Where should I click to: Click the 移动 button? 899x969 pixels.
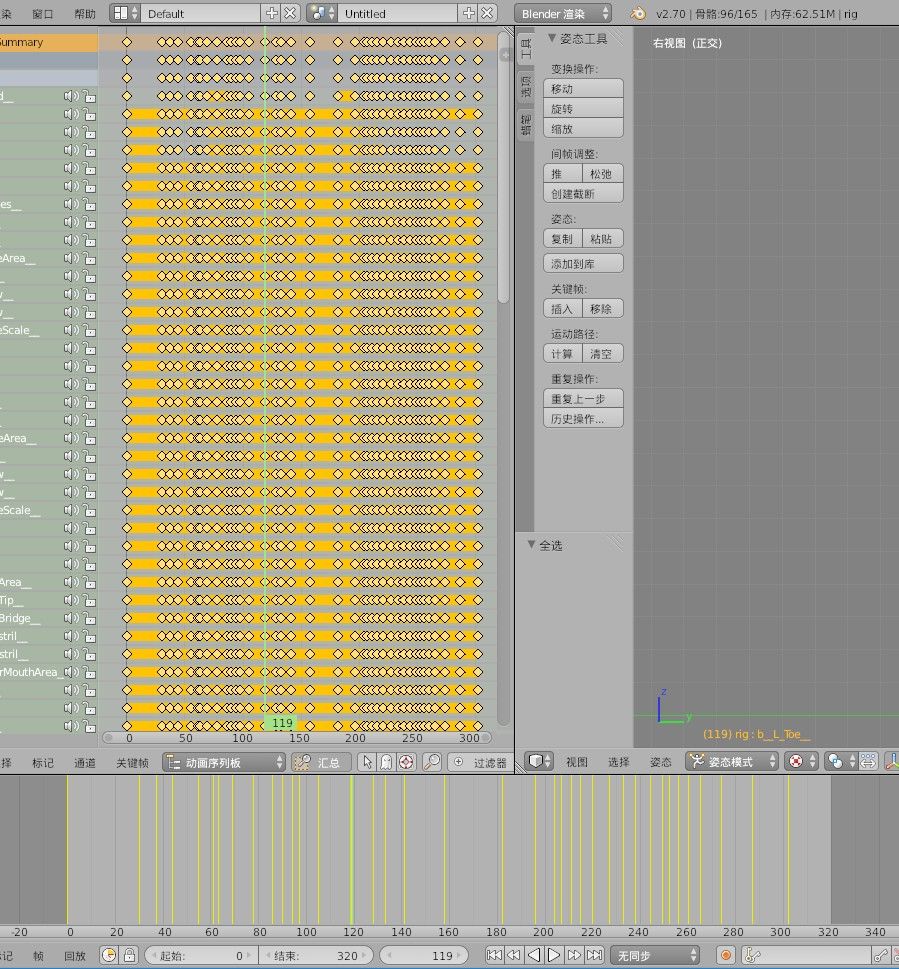[x=583, y=88]
